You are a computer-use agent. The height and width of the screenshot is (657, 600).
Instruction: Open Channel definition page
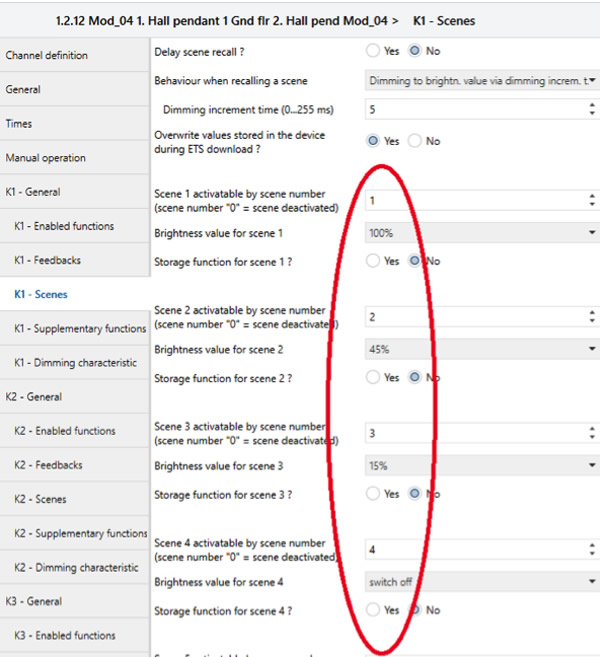(x=75, y=55)
